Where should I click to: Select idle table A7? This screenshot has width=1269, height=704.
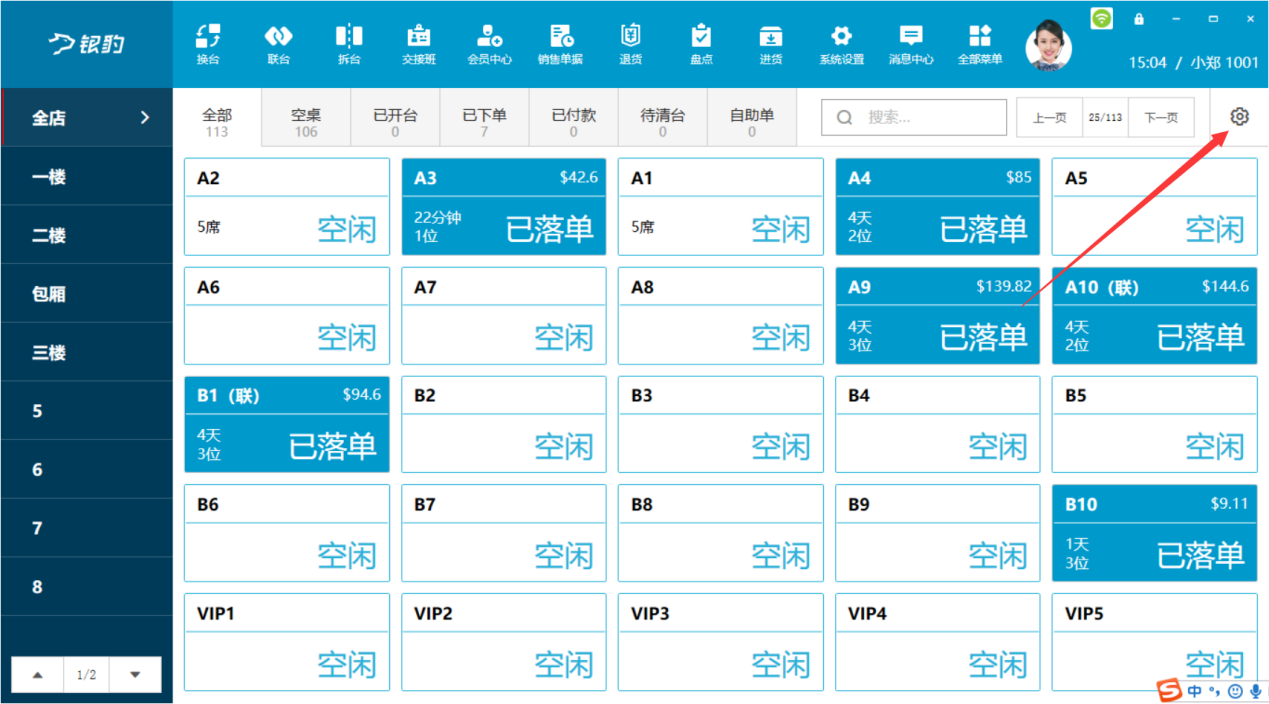pos(504,316)
